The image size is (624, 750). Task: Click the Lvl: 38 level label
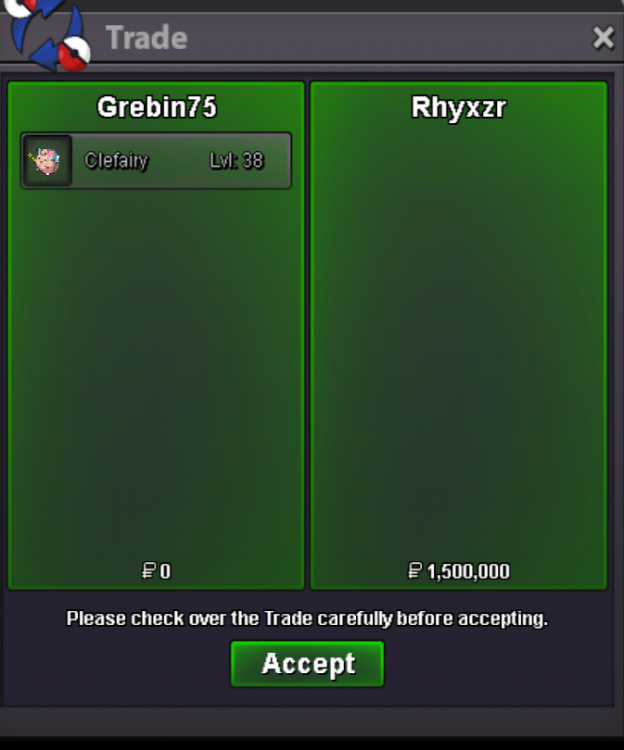(x=237, y=161)
